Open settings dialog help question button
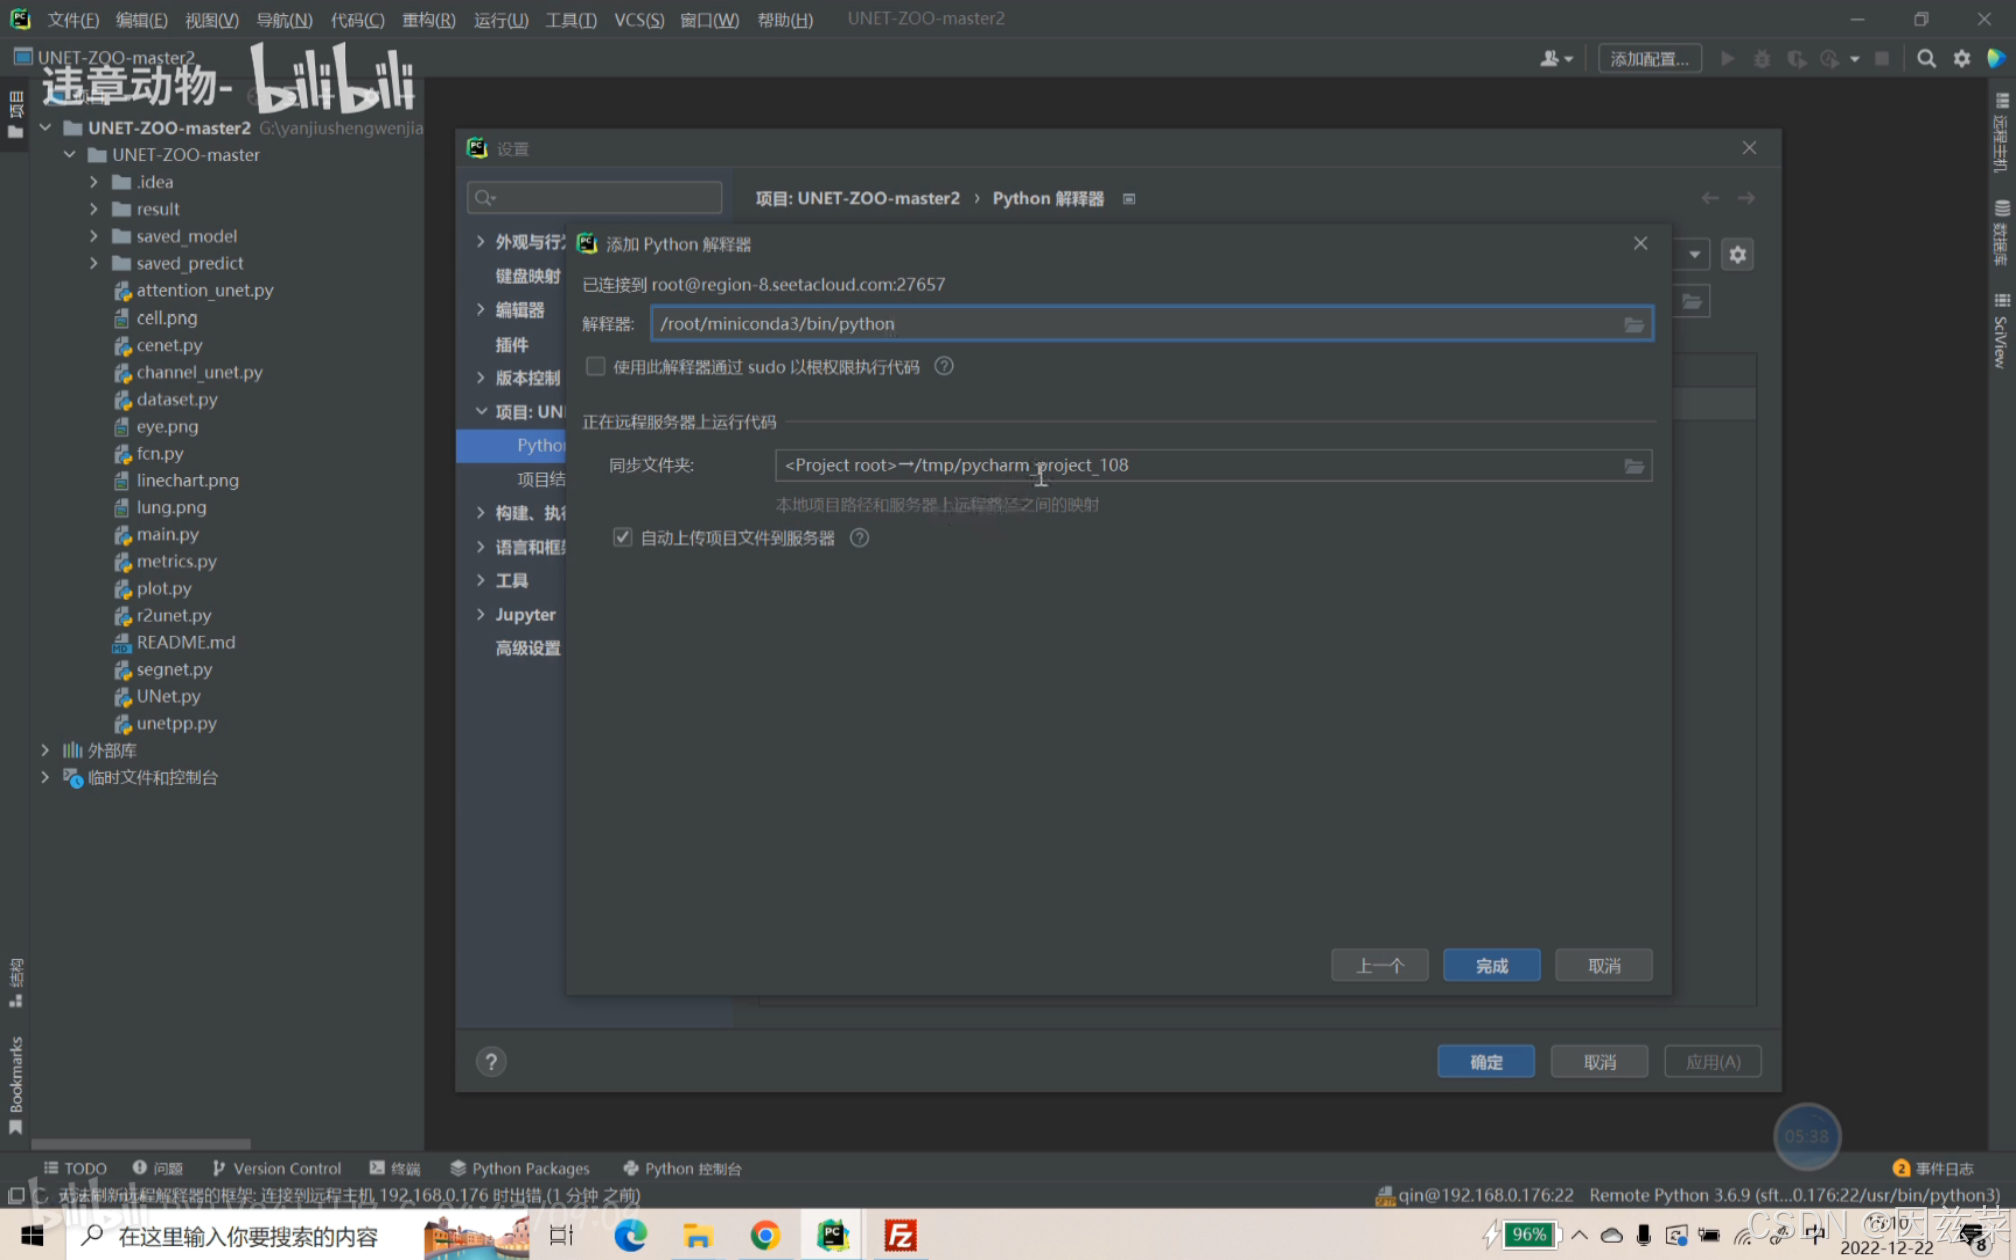The image size is (2016, 1260). pyautogui.click(x=491, y=1062)
